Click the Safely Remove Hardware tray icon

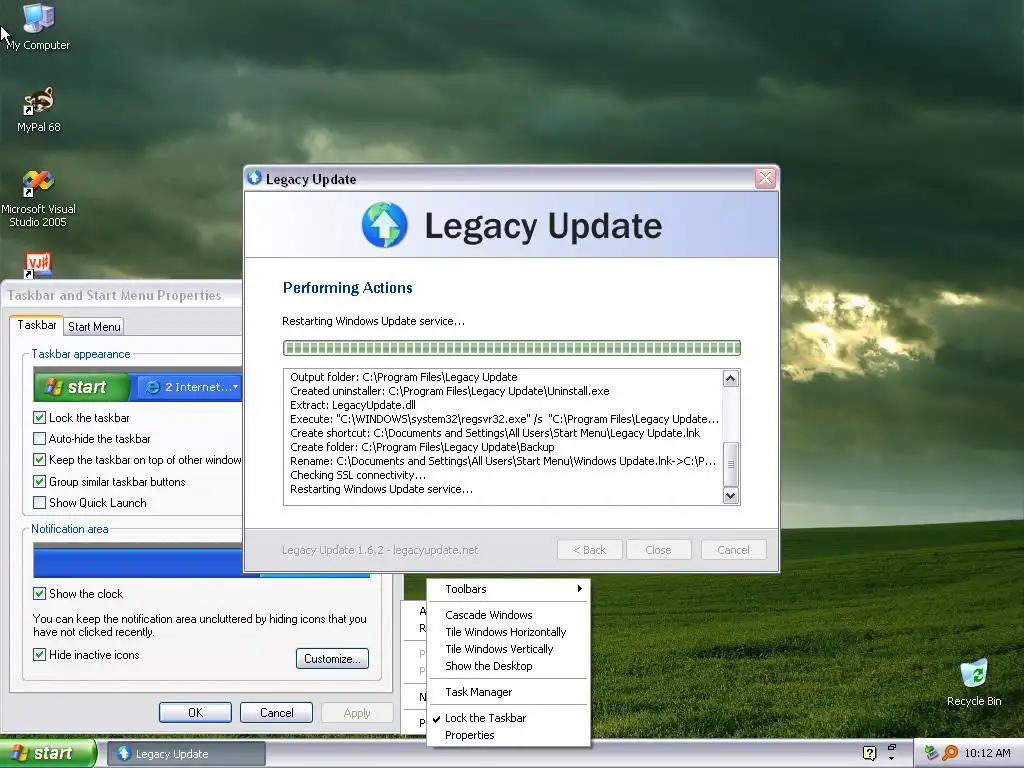(x=931, y=753)
